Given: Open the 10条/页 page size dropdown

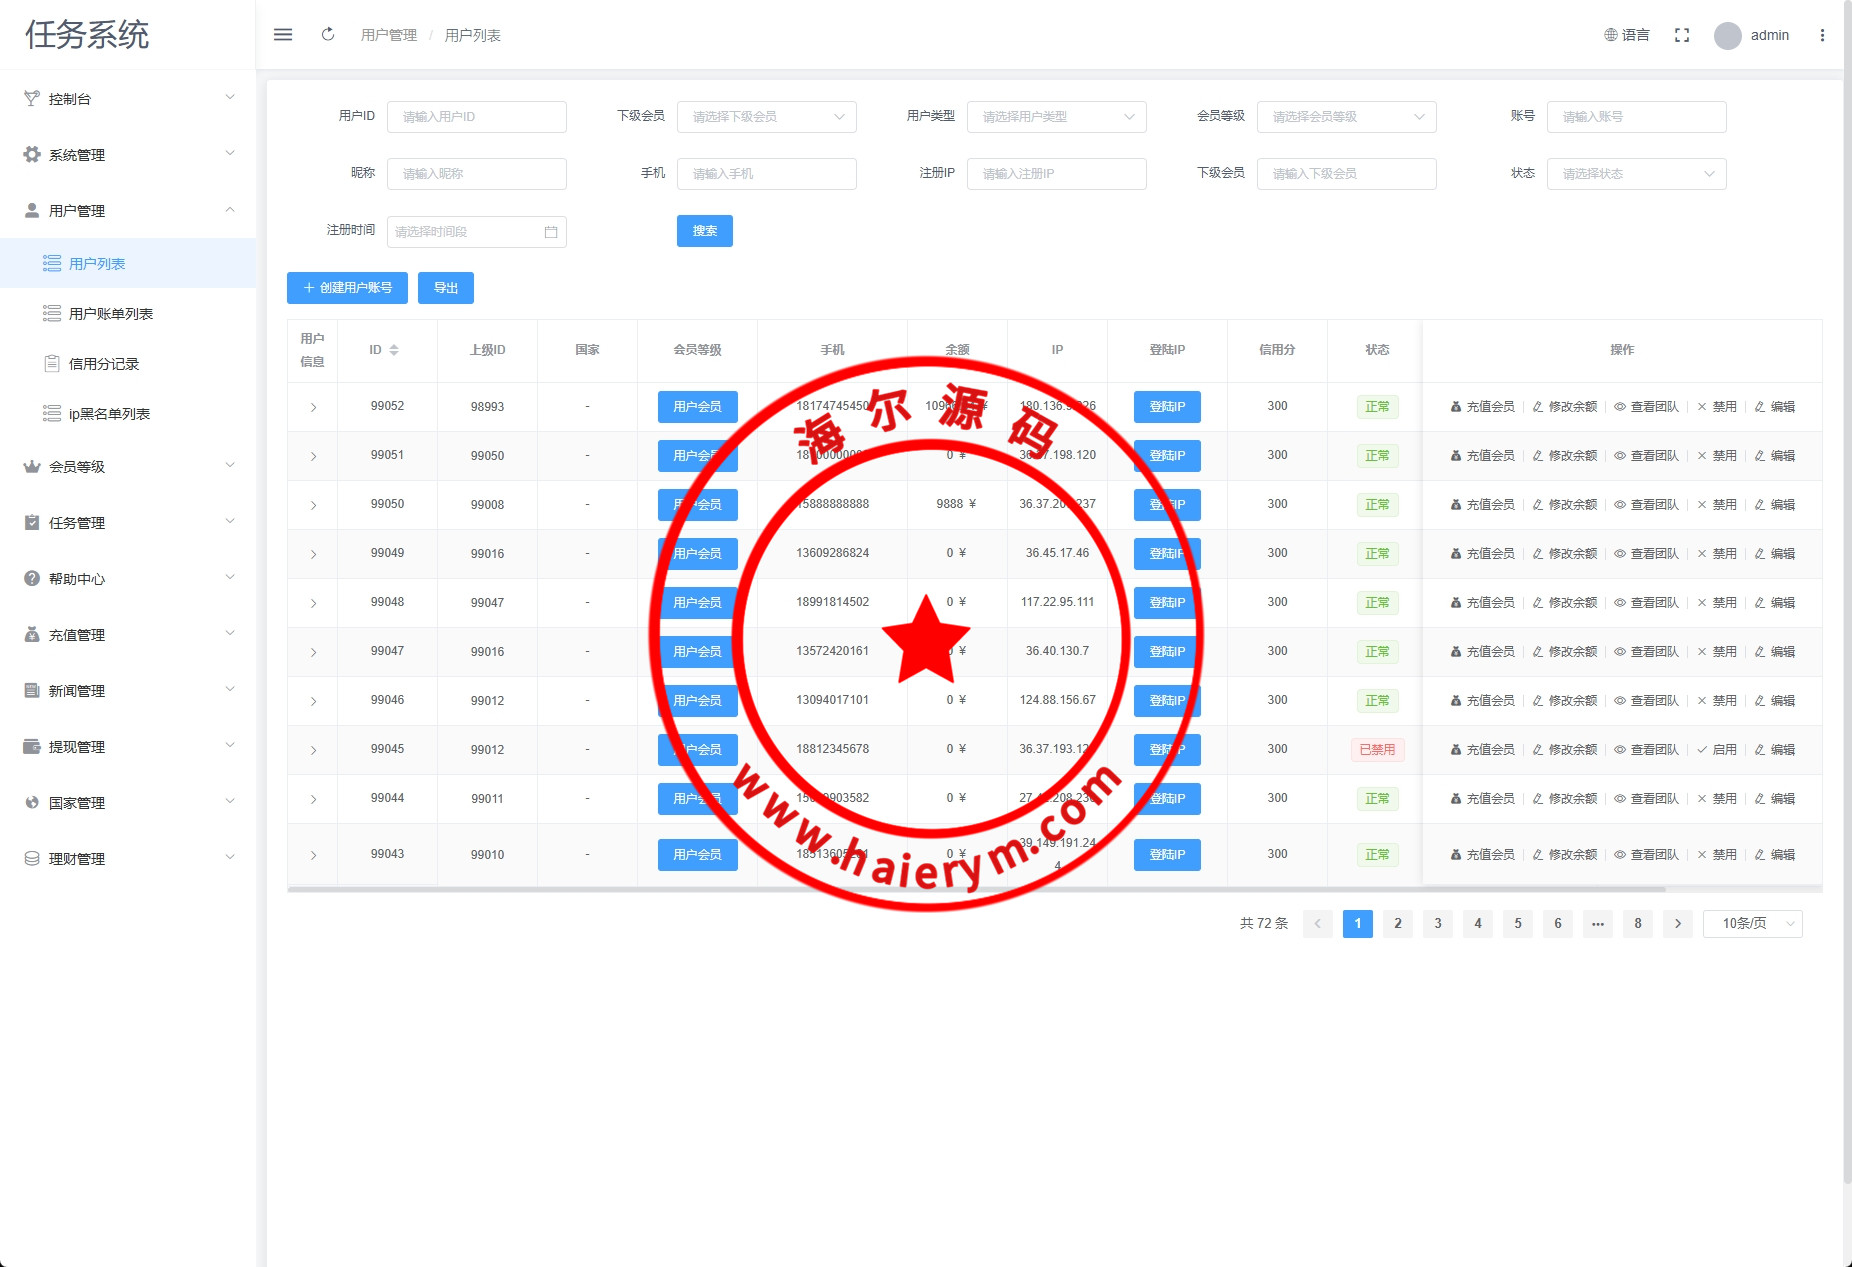Looking at the screenshot, I should click(1752, 924).
